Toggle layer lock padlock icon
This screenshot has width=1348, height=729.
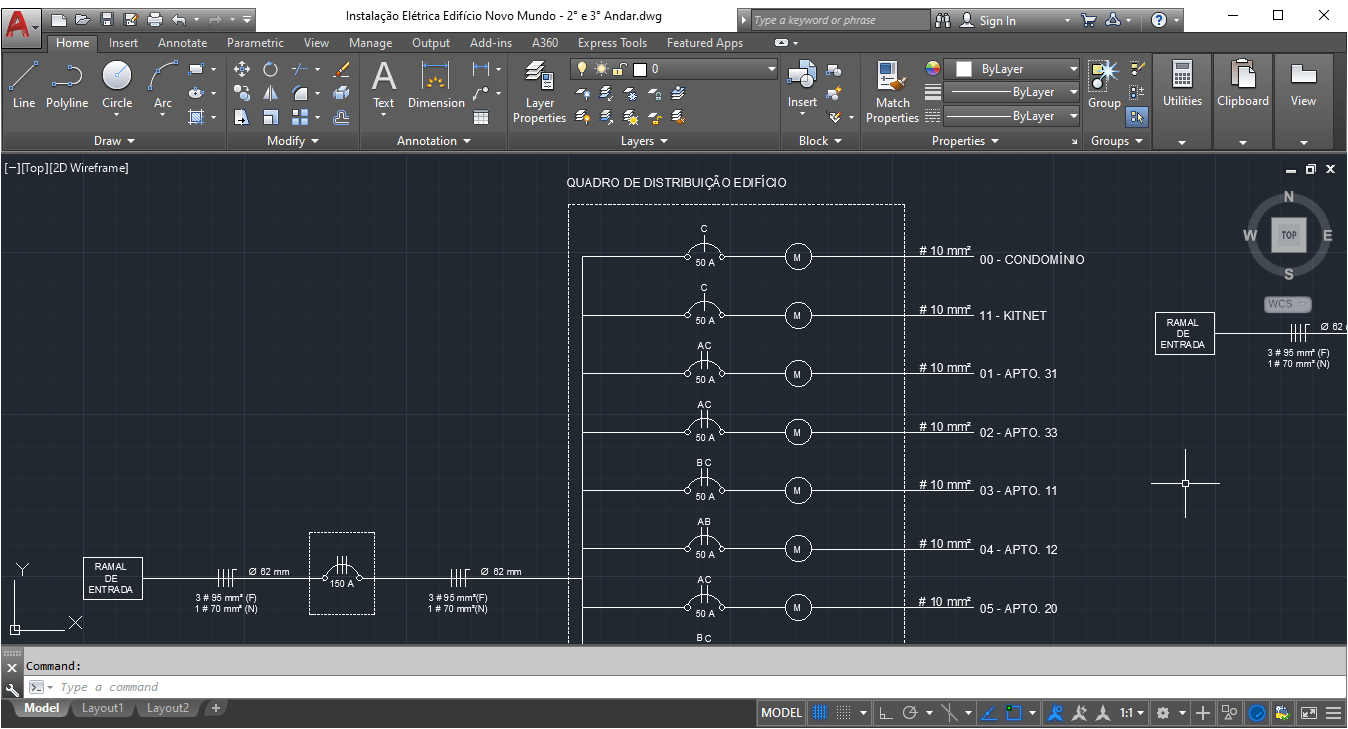(619, 69)
